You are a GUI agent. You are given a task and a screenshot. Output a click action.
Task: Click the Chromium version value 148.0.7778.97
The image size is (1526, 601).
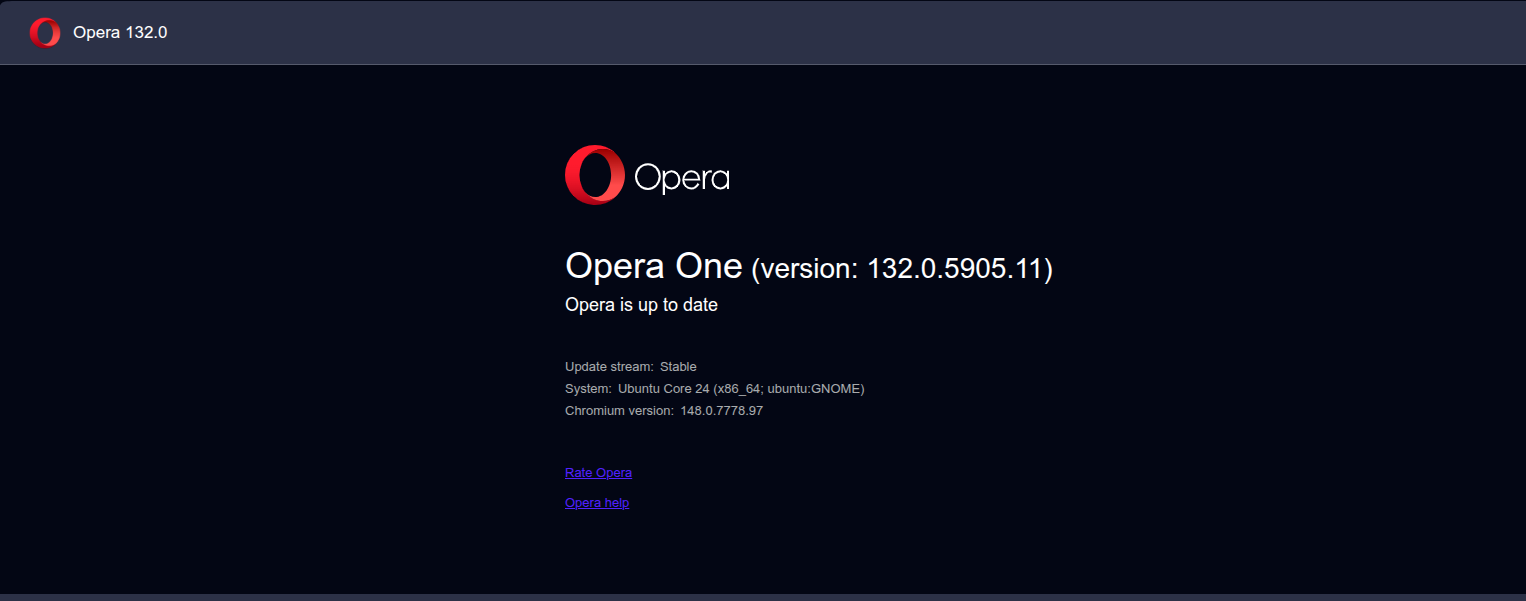(722, 411)
